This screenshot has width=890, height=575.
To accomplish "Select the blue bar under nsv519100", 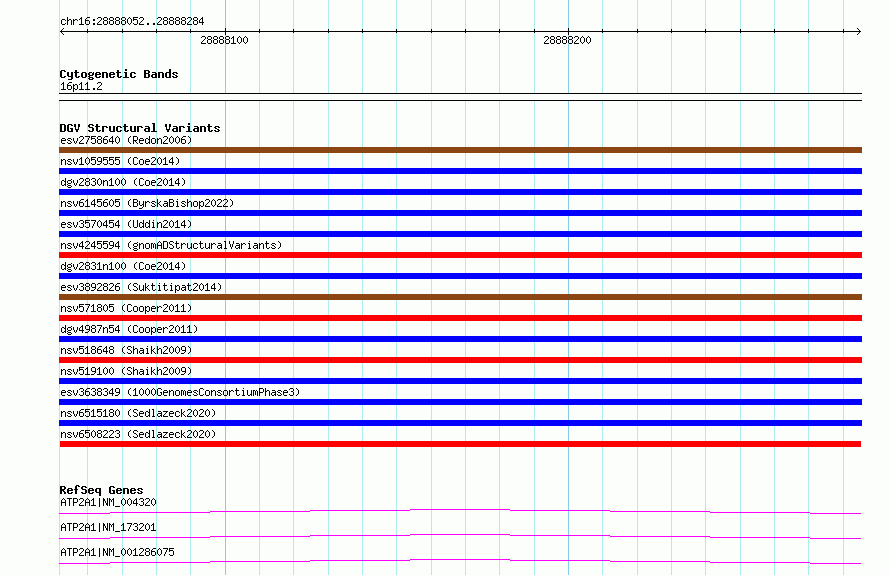I will 460,381.
